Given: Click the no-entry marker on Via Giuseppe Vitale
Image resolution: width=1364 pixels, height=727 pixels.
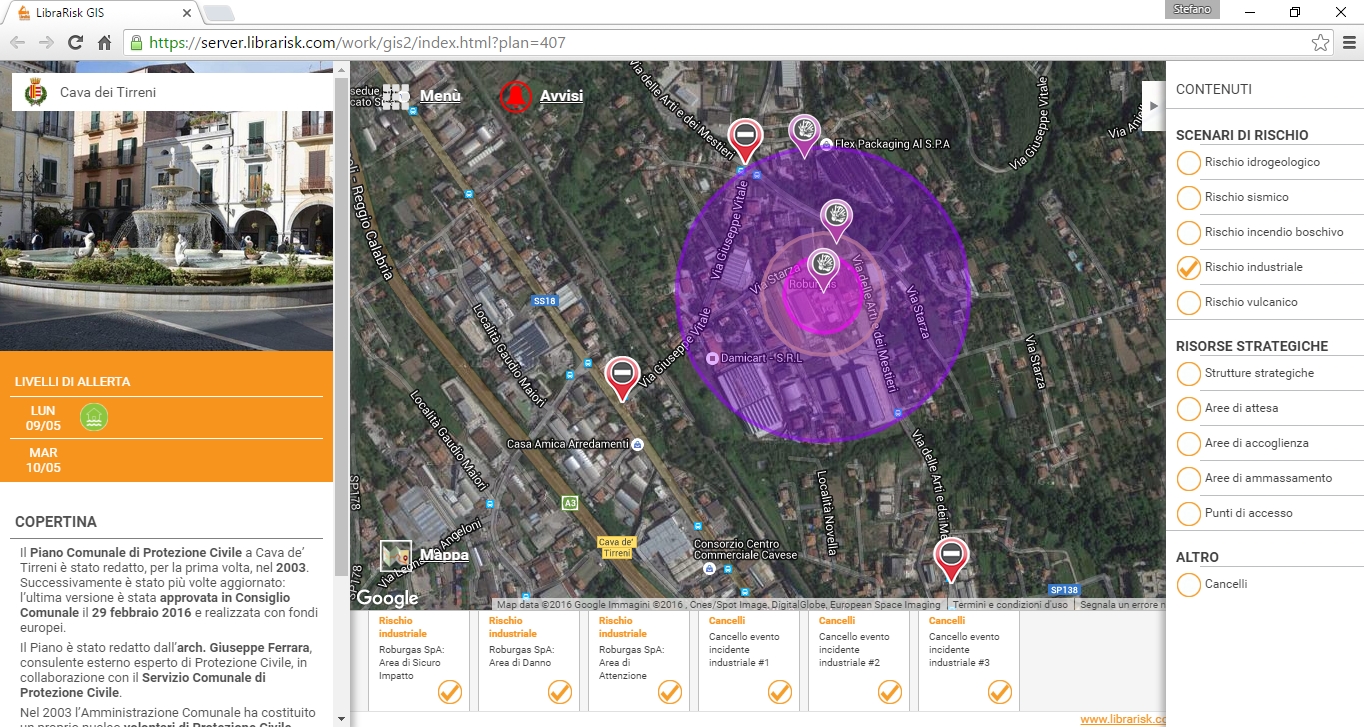Looking at the screenshot, I should click(x=622, y=379).
